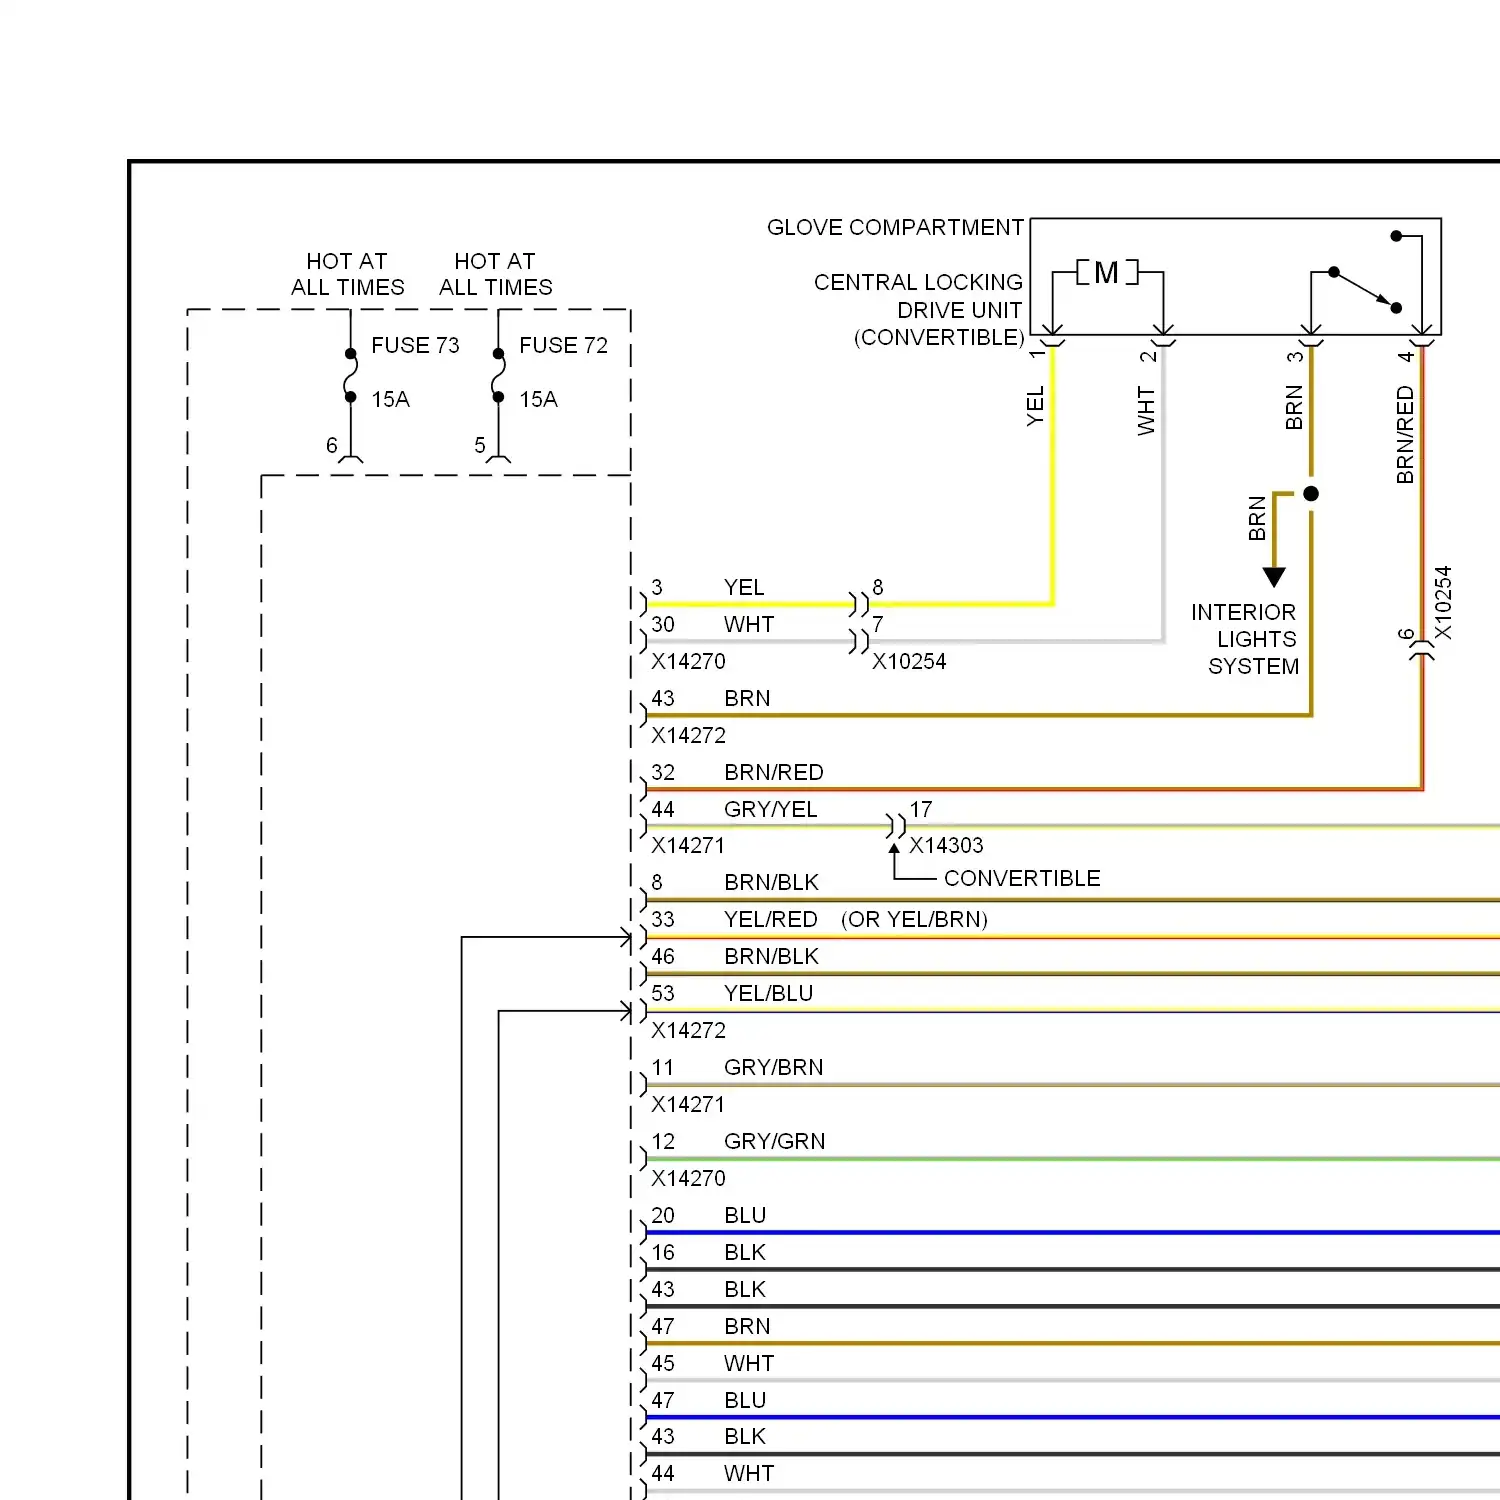Click the YEL/RED wire label
Viewport: 1500px width, 1500px height.
click(770, 919)
